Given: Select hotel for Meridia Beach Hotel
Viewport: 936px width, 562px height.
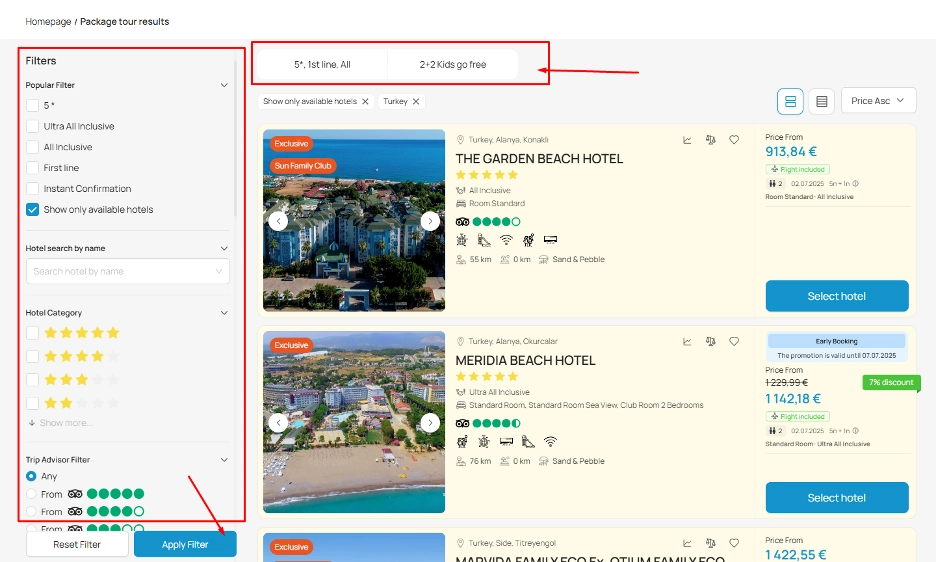Looking at the screenshot, I should [837, 498].
